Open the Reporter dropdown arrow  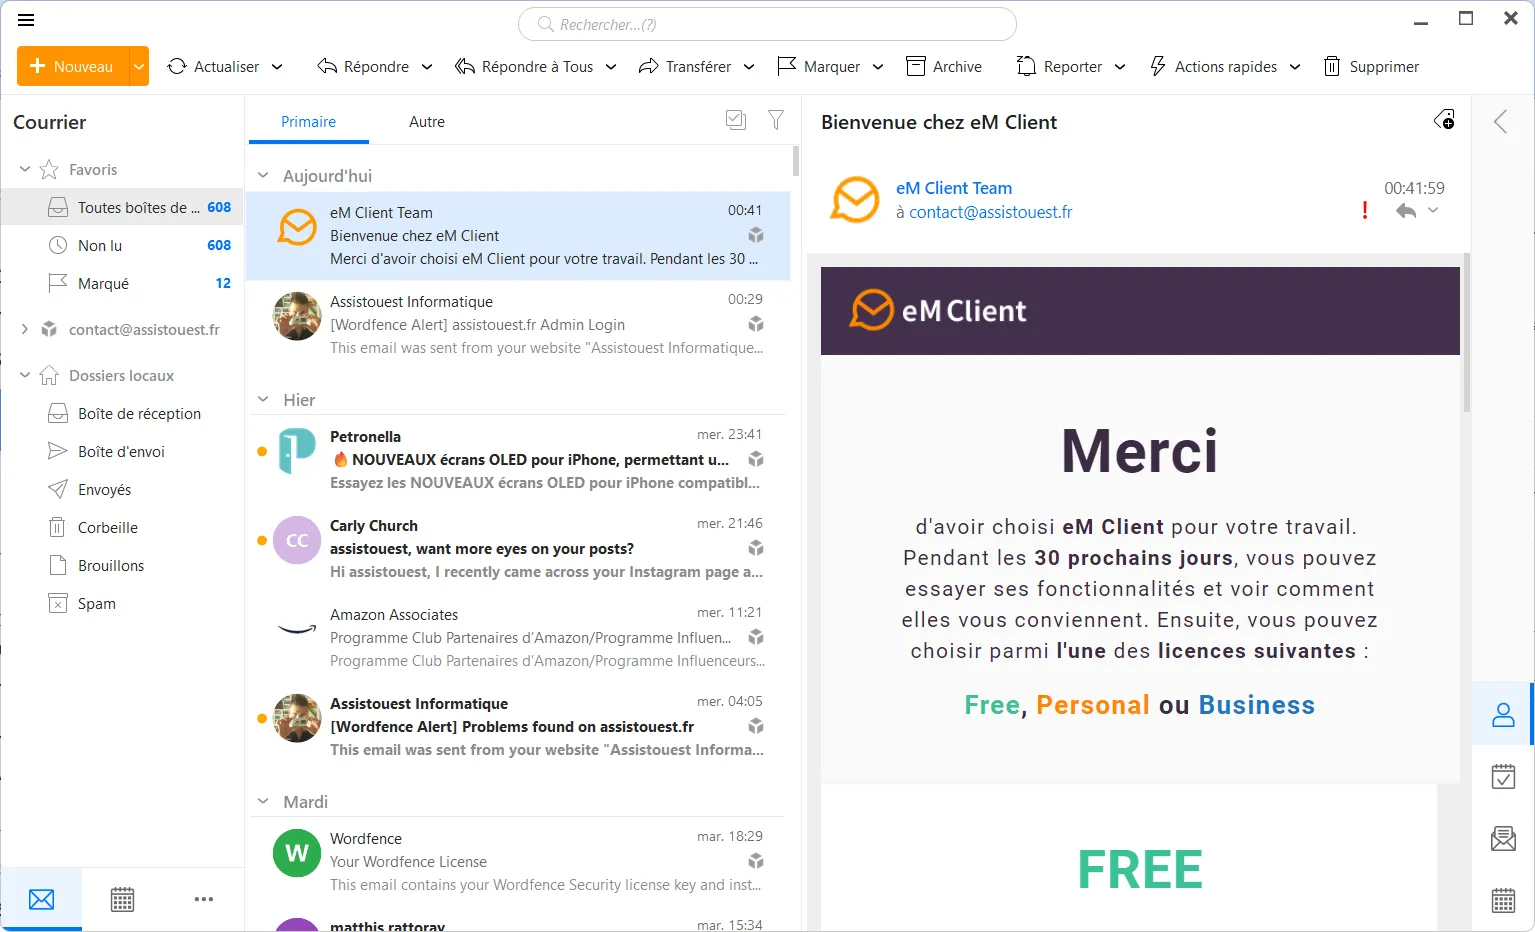[1120, 67]
